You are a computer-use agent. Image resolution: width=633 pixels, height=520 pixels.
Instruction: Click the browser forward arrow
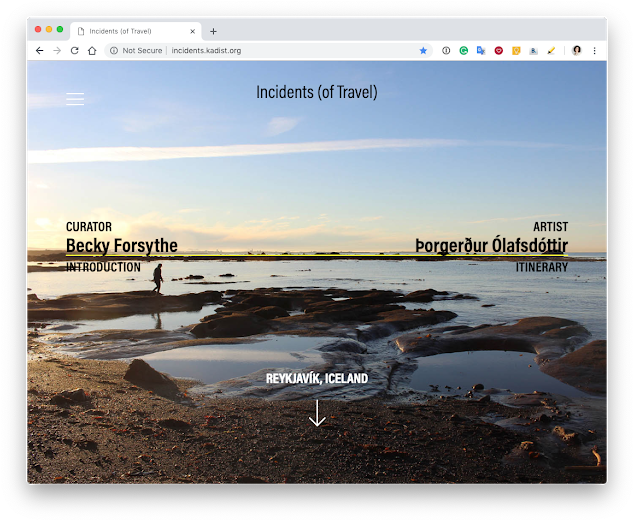pos(57,50)
